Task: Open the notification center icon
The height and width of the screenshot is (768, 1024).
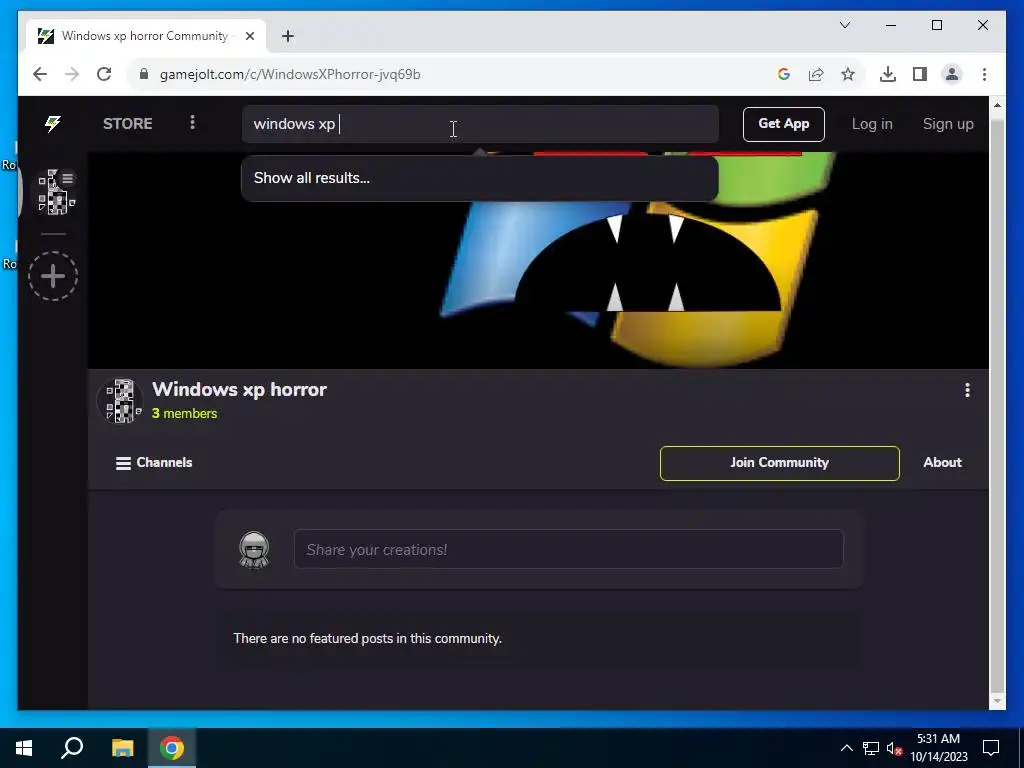Action: [991, 748]
